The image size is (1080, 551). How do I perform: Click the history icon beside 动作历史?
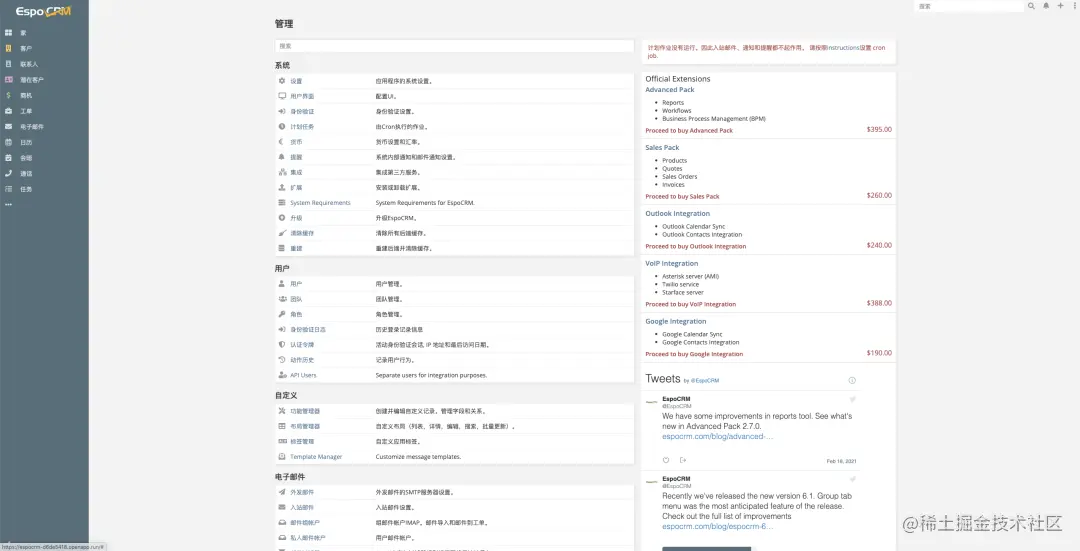[x=282, y=360]
